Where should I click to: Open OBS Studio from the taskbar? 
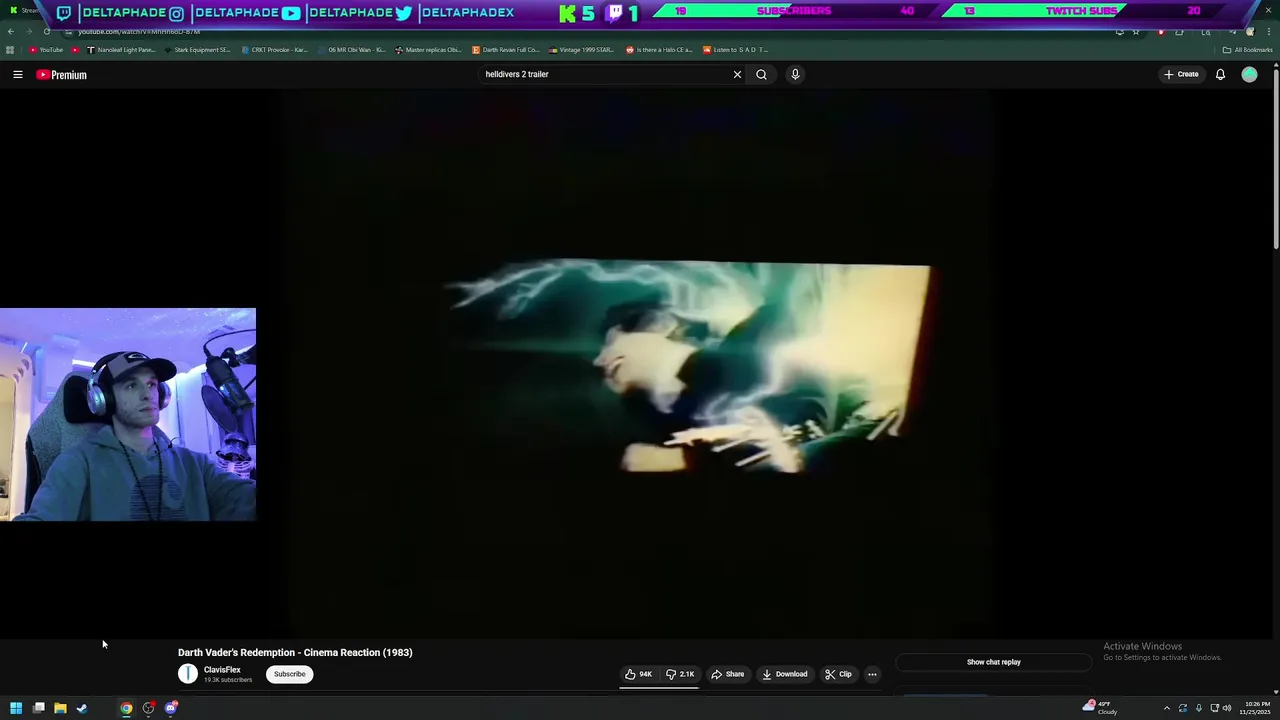tap(148, 708)
